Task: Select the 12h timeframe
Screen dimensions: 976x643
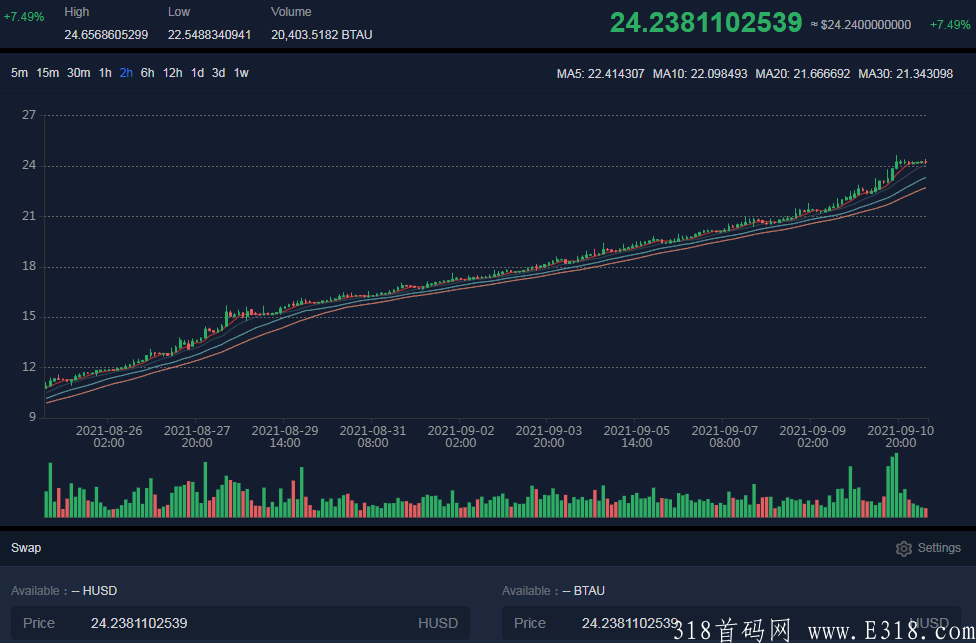Action: click(171, 72)
